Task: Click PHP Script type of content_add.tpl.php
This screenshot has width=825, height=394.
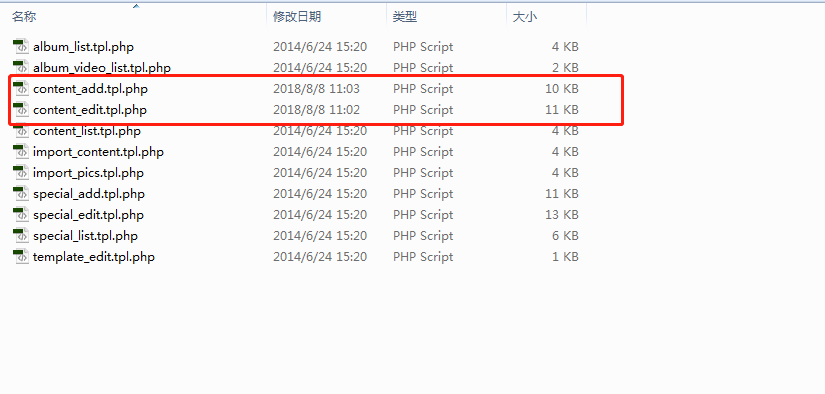Action: point(423,89)
